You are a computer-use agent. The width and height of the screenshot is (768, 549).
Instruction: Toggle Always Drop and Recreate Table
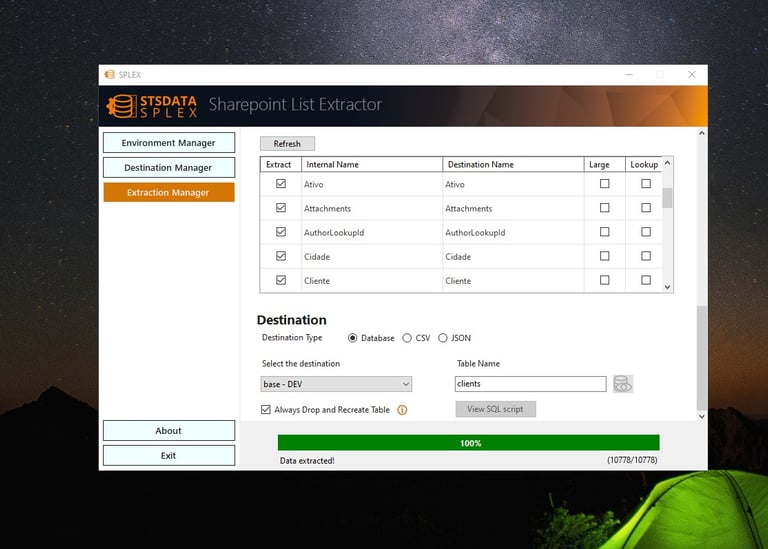coord(265,409)
